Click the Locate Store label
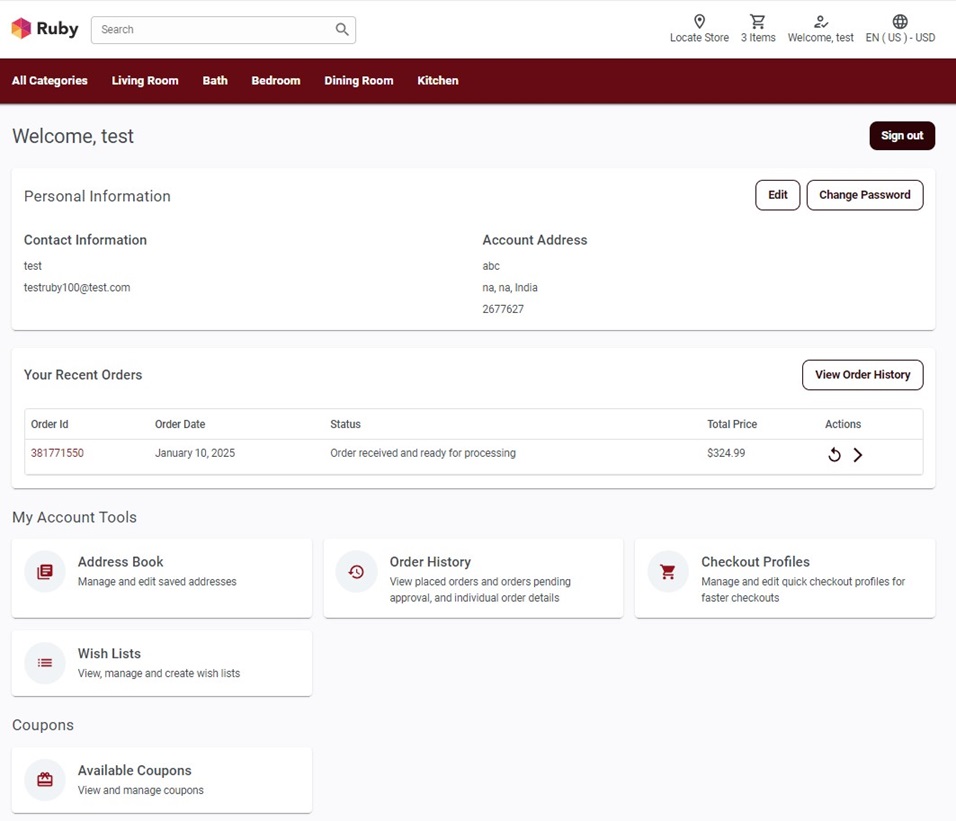 (x=699, y=38)
